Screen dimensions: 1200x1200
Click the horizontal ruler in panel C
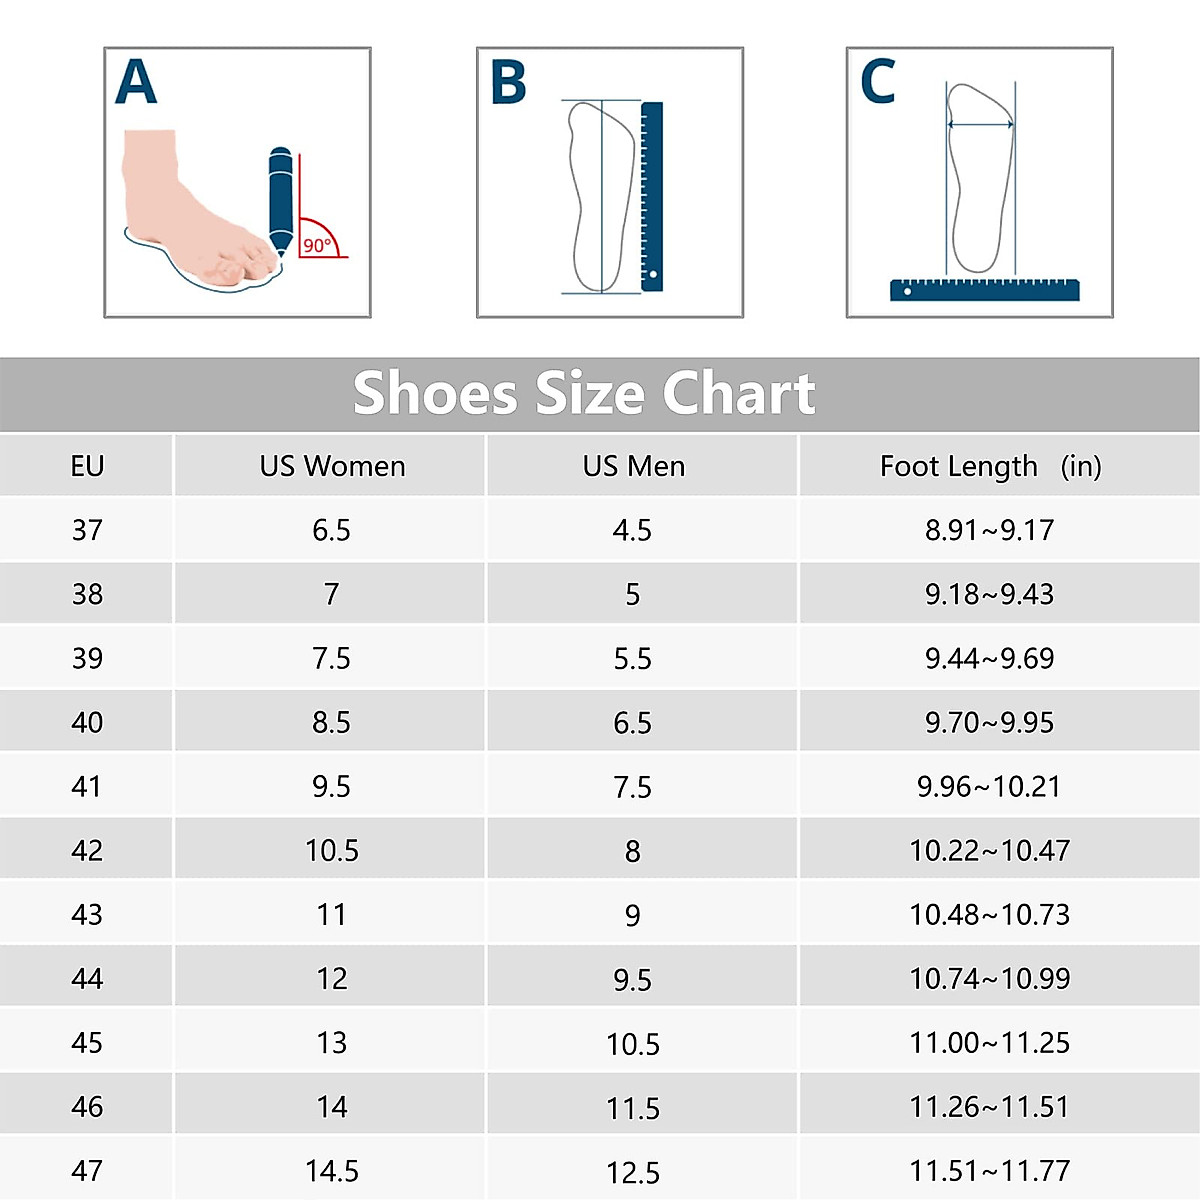tap(984, 289)
